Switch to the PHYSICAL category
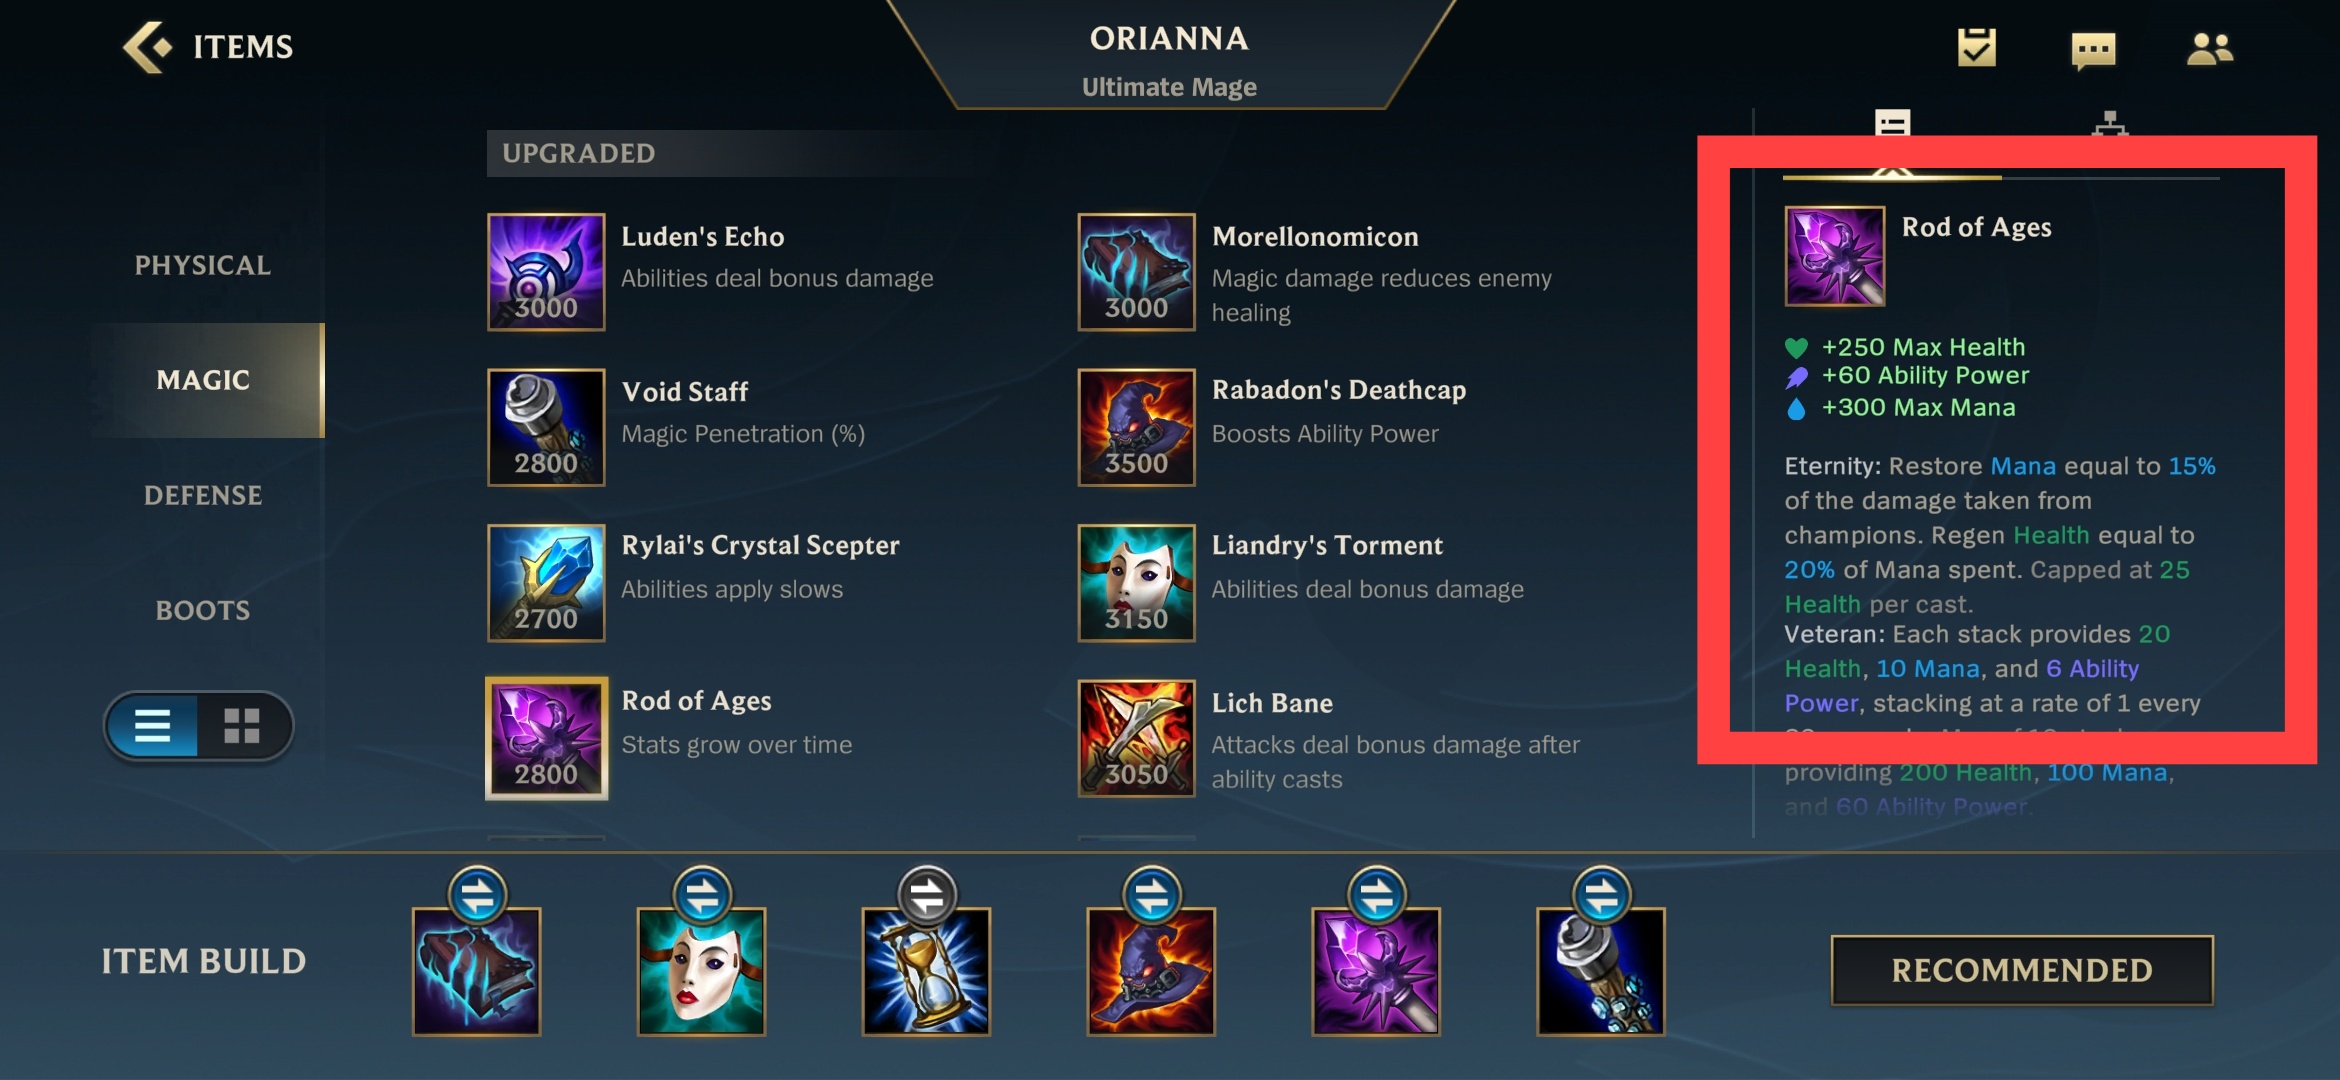The image size is (2340, 1080). point(203,265)
